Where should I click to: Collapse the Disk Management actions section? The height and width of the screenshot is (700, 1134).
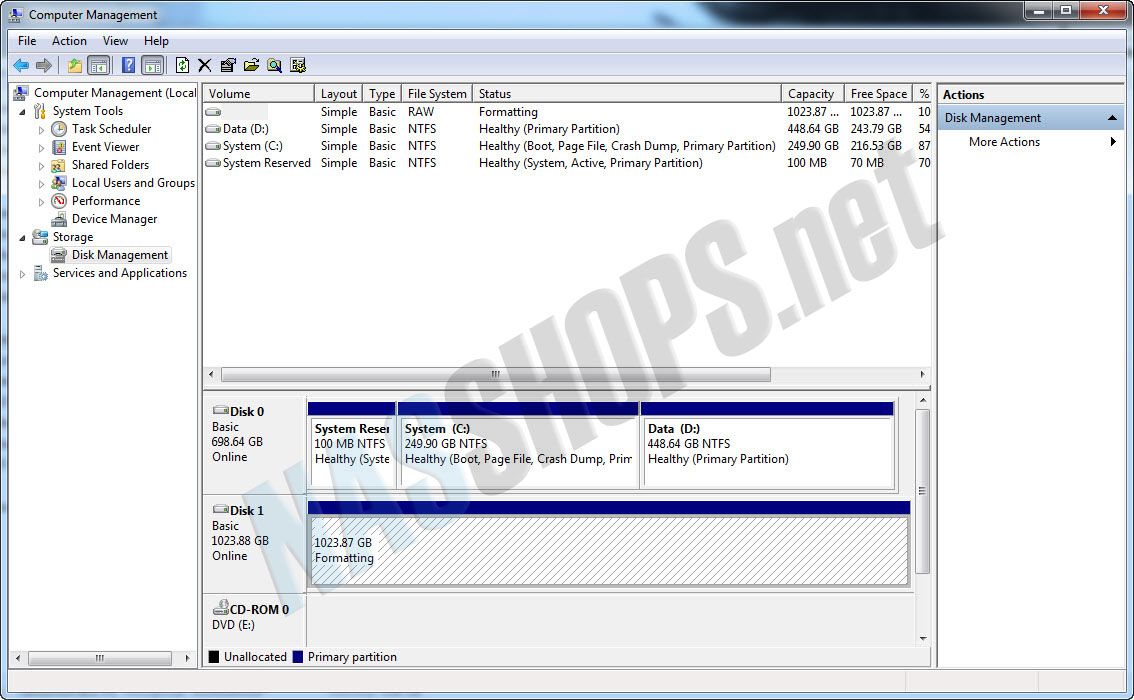point(1112,118)
